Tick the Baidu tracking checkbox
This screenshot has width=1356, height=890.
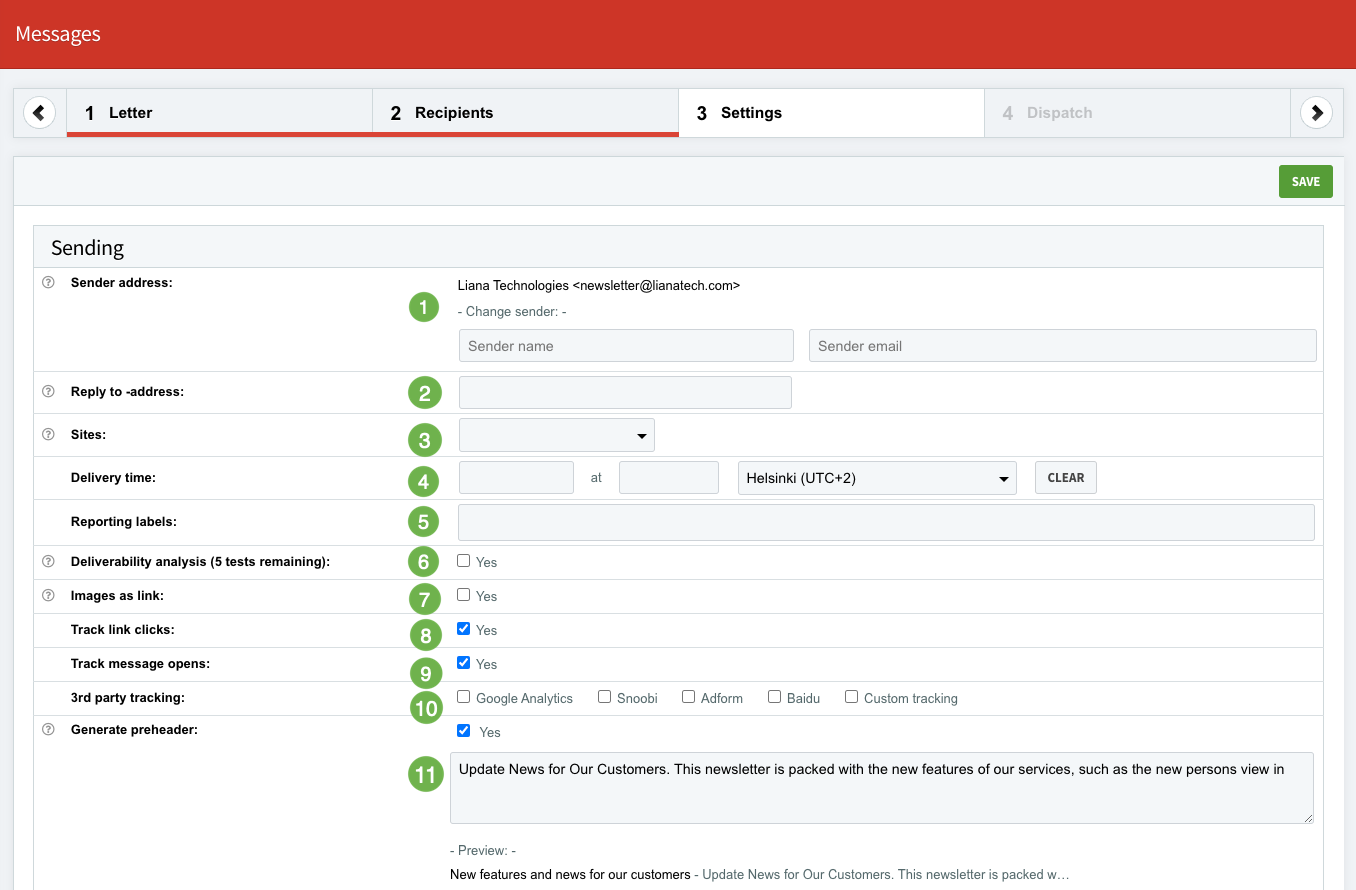774,697
